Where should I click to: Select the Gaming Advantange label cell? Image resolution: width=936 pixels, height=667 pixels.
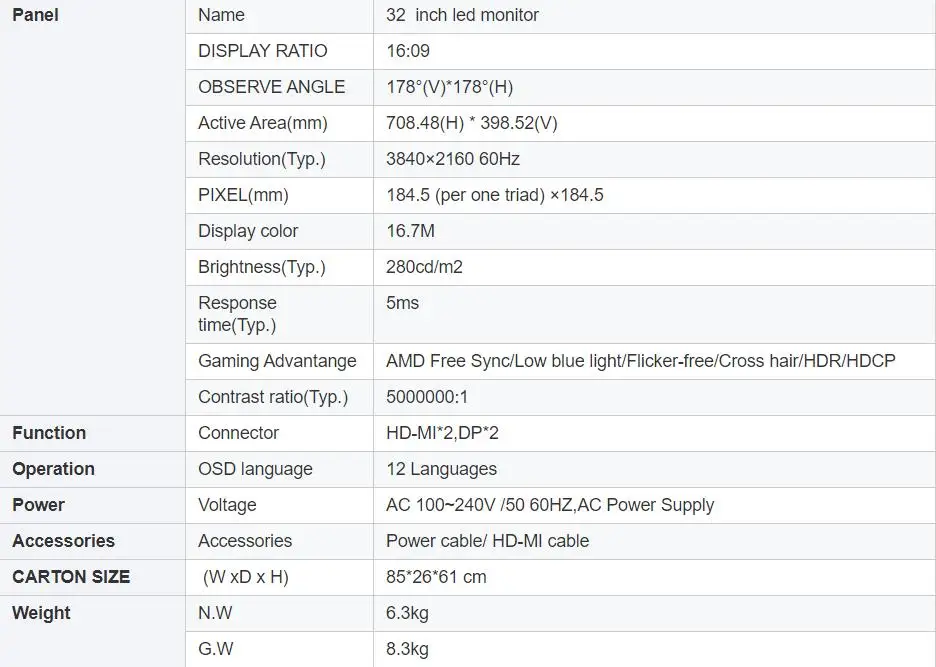[x=277, y=361]
